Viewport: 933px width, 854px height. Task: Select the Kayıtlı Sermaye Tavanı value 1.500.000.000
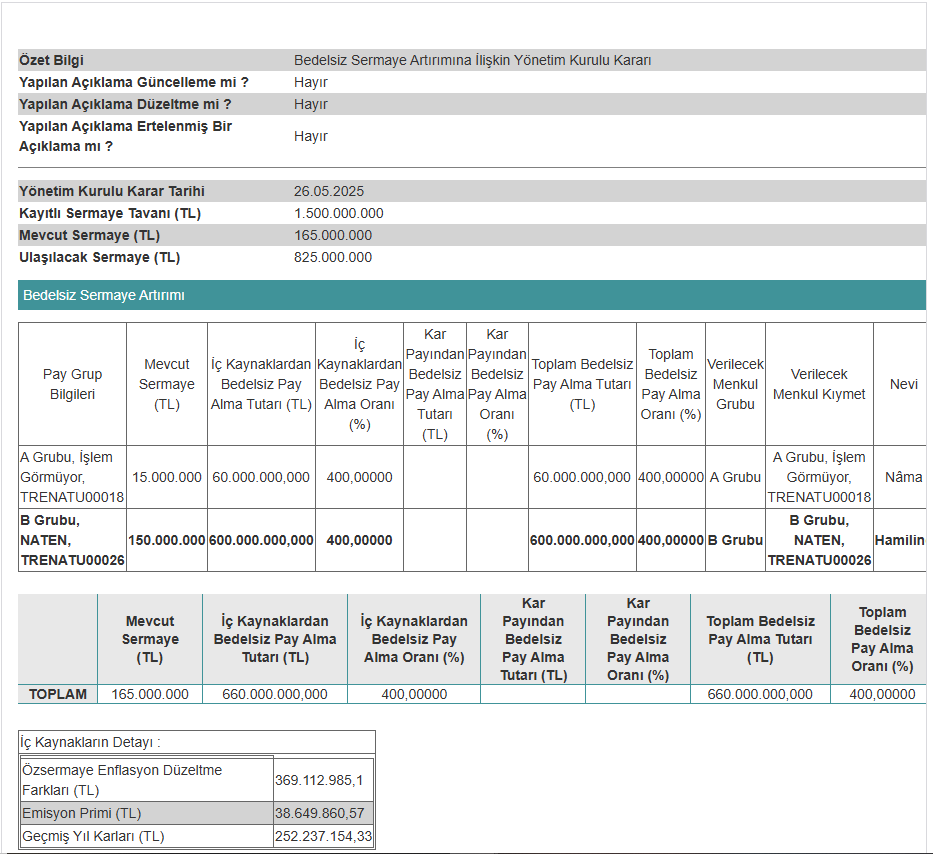coord(338,213)
